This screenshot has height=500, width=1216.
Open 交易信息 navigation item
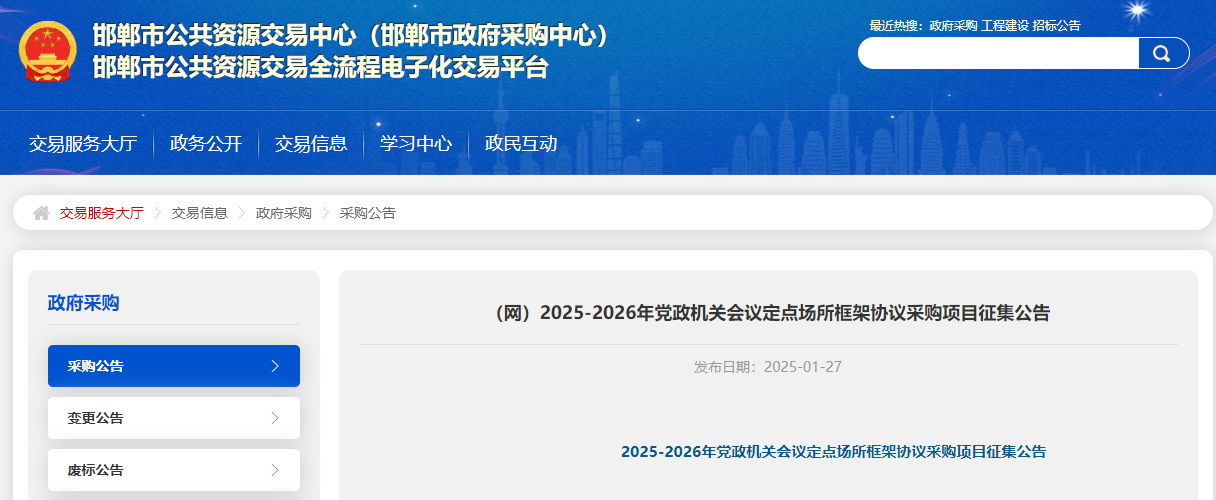(x=311, y=143)
